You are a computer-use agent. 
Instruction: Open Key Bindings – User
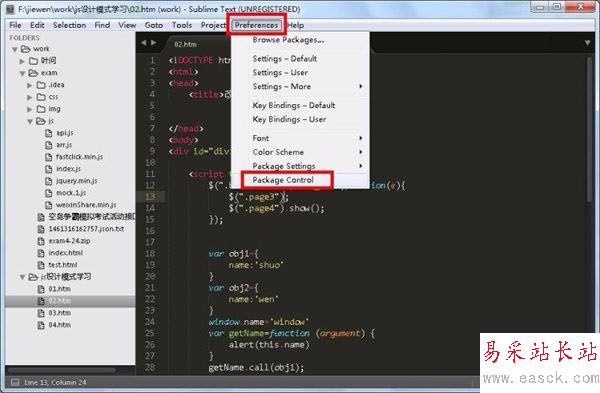pos(289,119)
